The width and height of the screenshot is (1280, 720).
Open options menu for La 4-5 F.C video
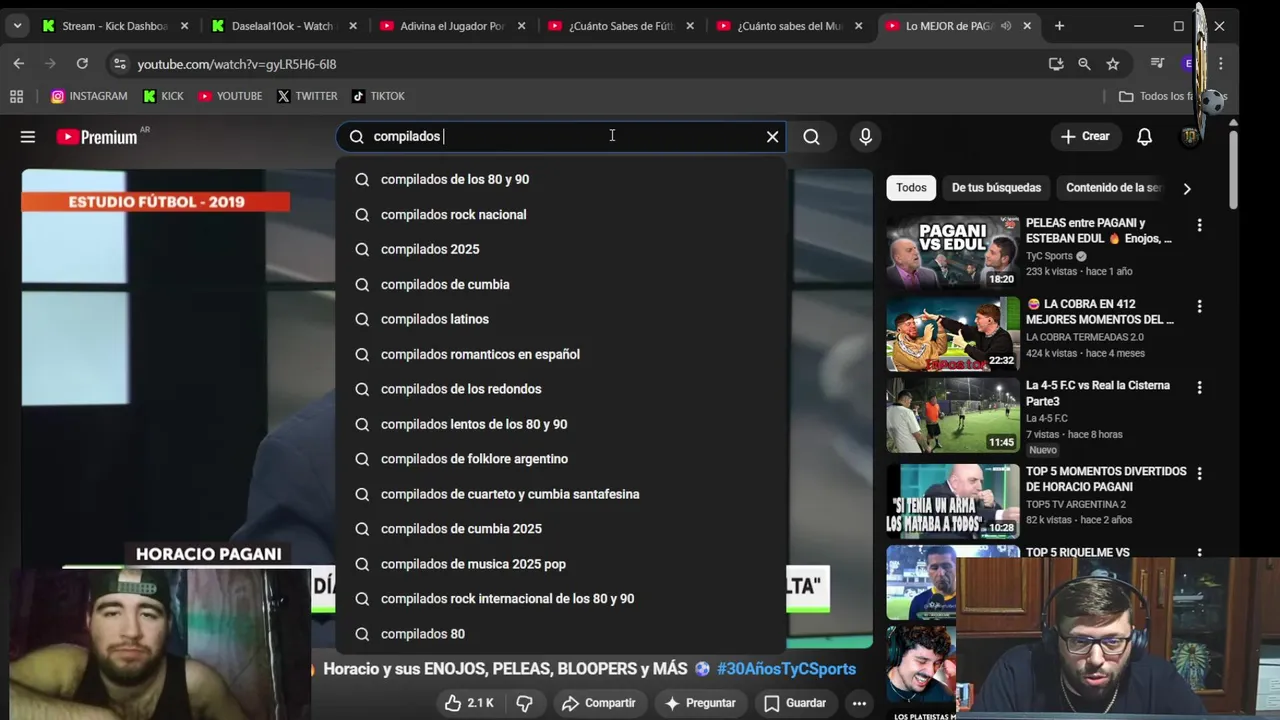pyautogui.click(x=1199, y=388)
